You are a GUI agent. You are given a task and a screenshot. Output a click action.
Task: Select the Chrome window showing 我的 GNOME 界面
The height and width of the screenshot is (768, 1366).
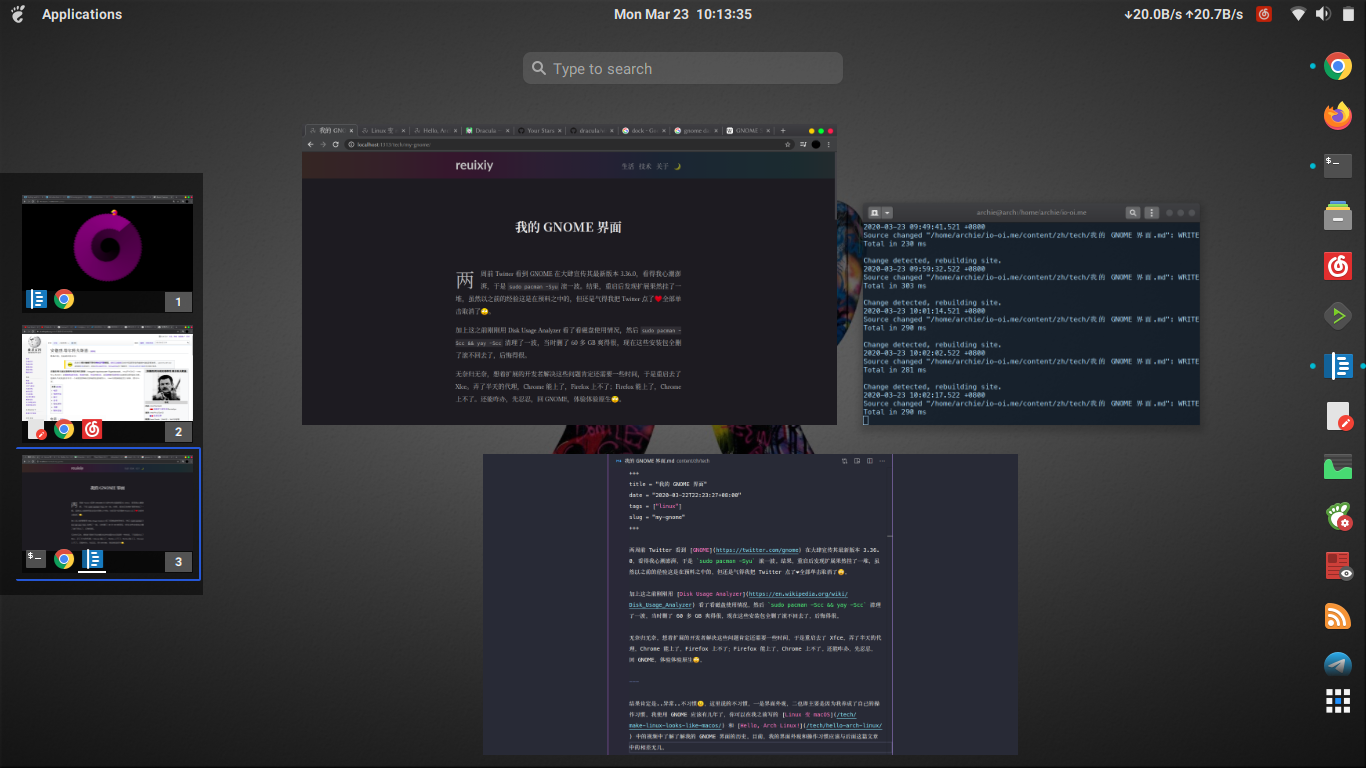[x=569, y=275]
